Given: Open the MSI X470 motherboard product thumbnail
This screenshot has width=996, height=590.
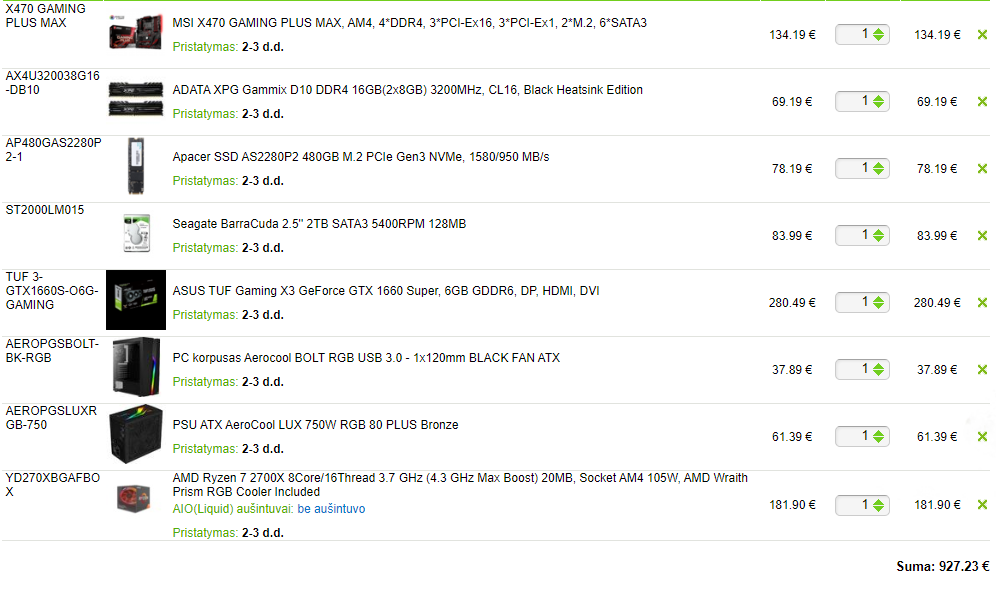Looking at the screenshot, I should click(136, 32).
